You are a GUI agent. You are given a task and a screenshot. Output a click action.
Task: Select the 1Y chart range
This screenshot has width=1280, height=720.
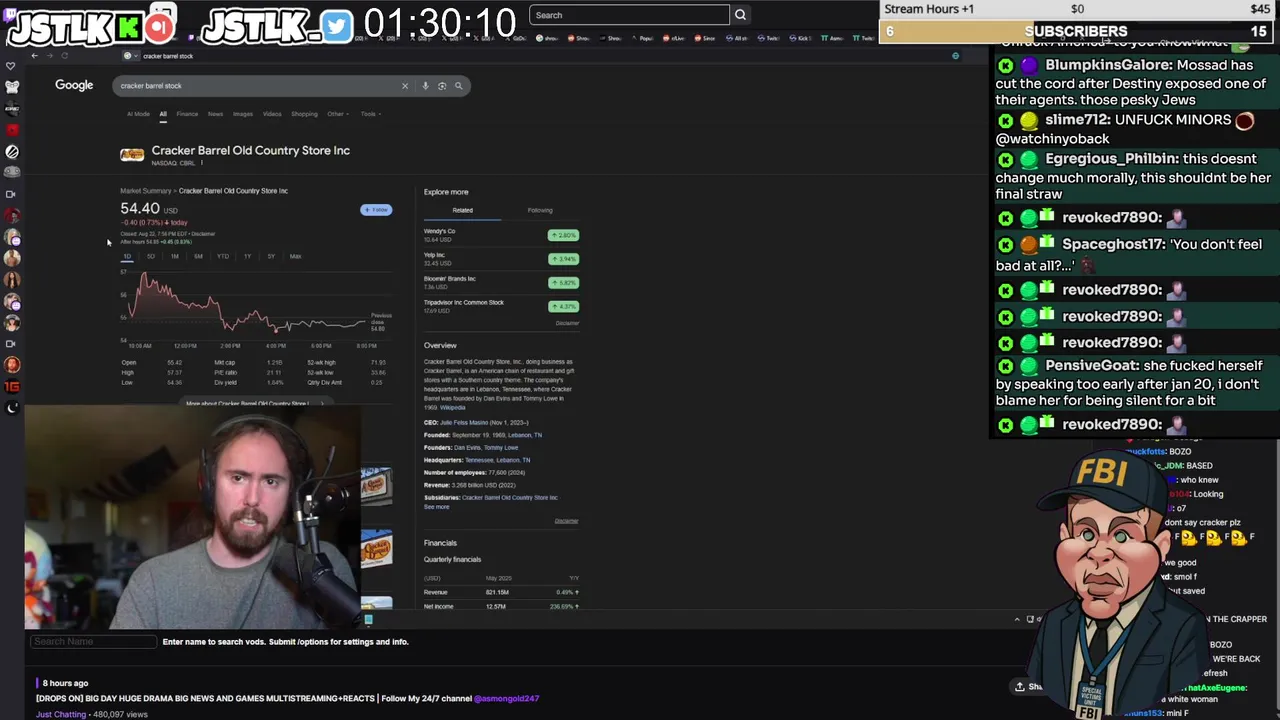(247, 257)
